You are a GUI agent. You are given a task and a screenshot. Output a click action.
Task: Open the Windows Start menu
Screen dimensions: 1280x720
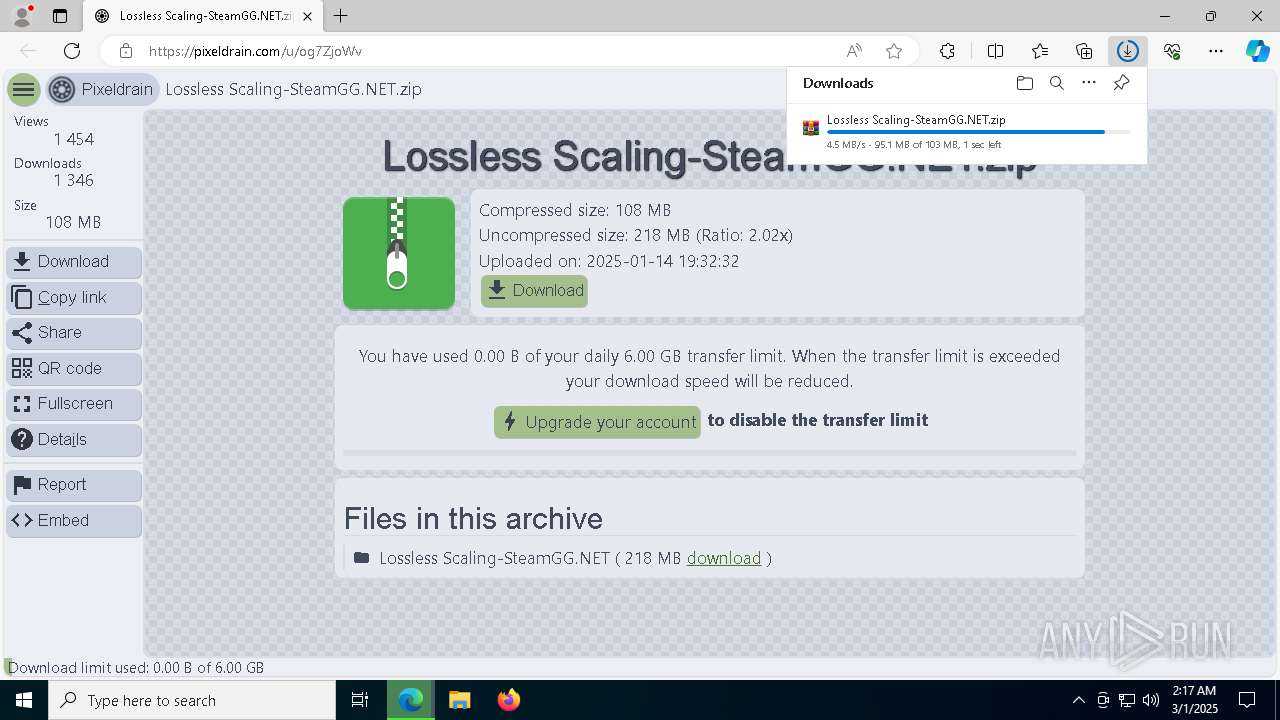point(24,700)
